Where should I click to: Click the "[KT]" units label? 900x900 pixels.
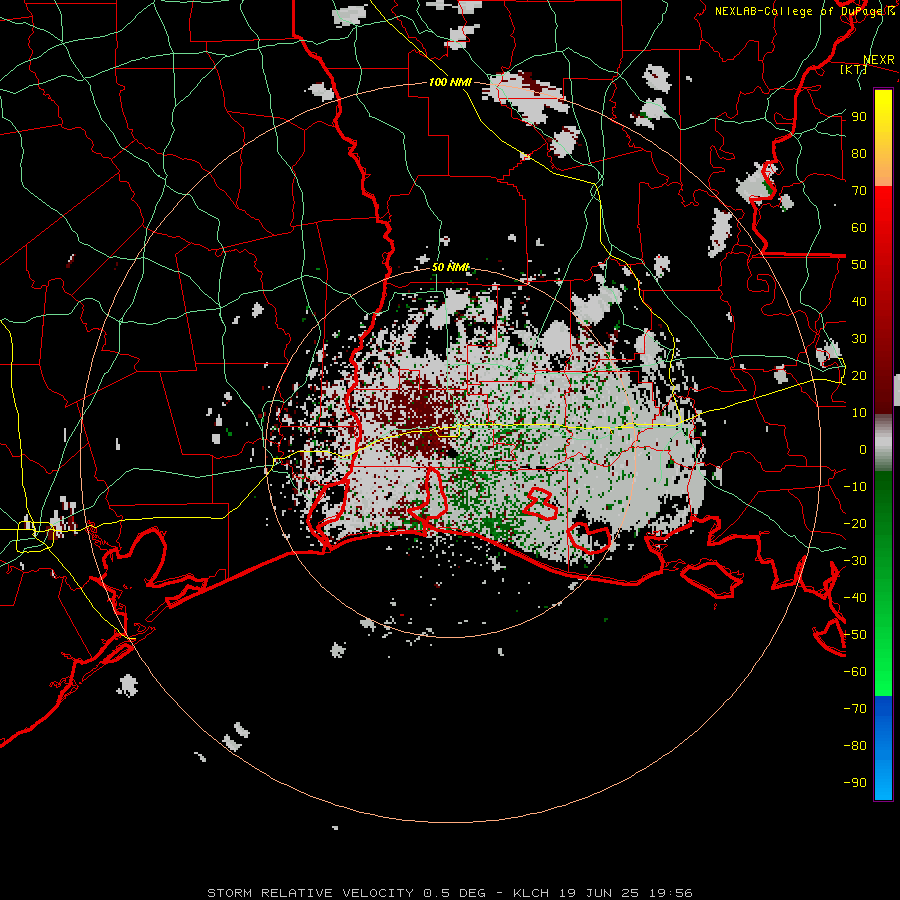click(x=854, y=69)
